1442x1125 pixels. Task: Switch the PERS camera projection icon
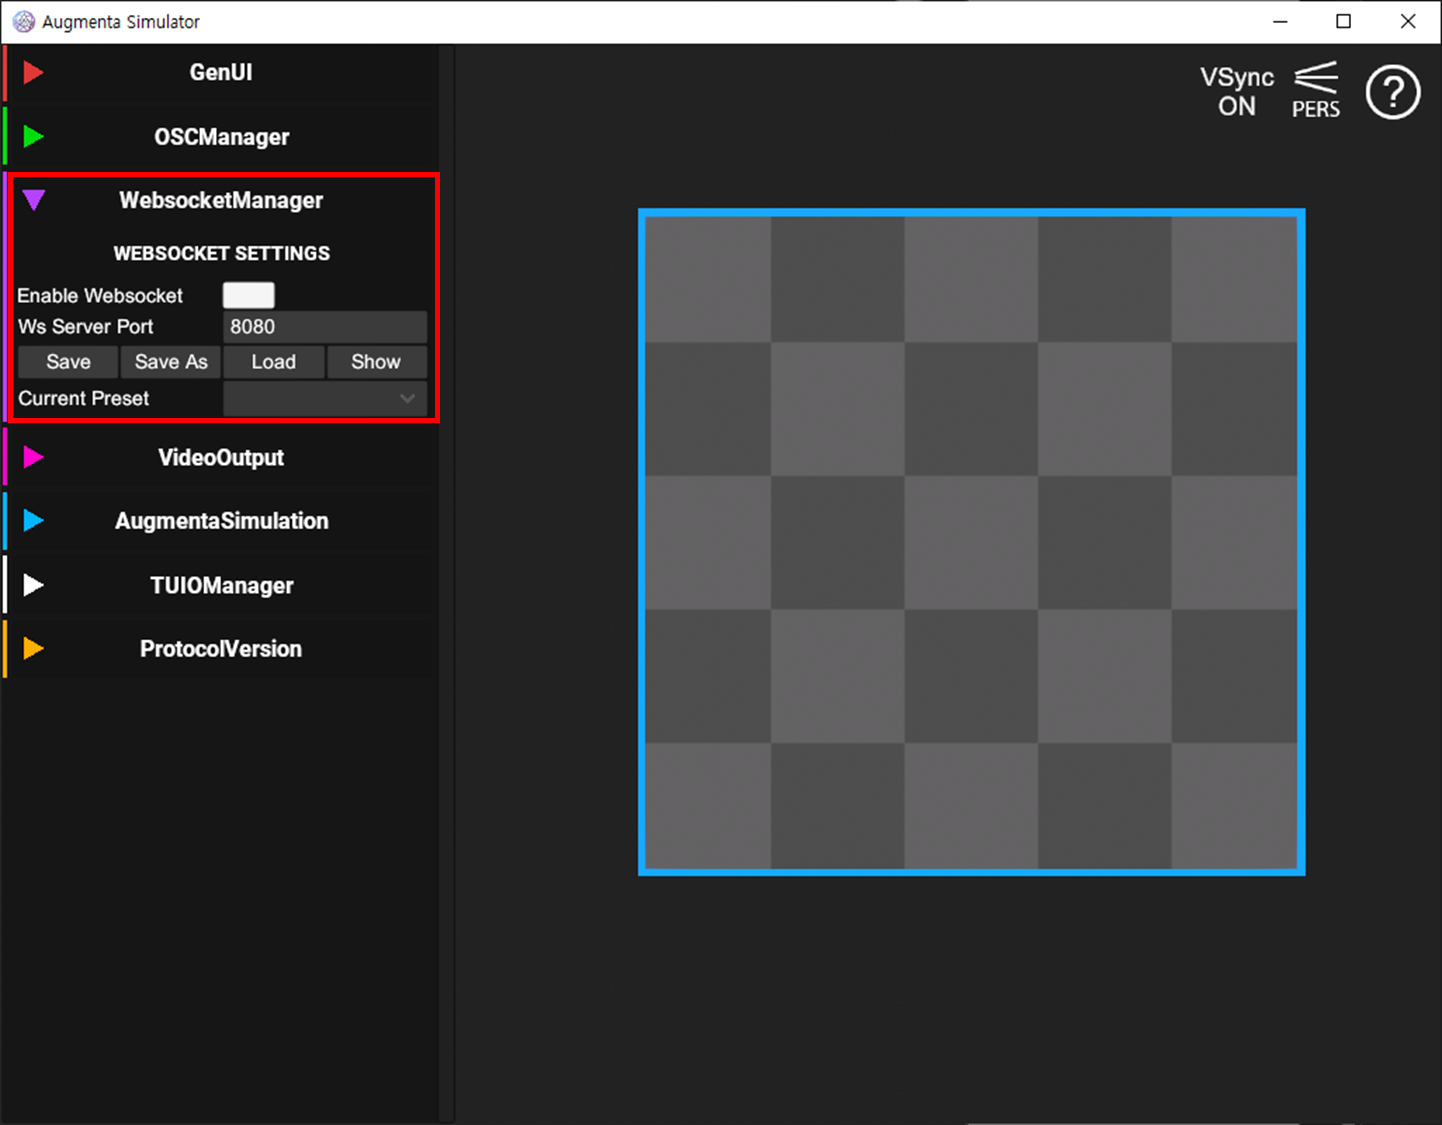tap(1316, 91)
